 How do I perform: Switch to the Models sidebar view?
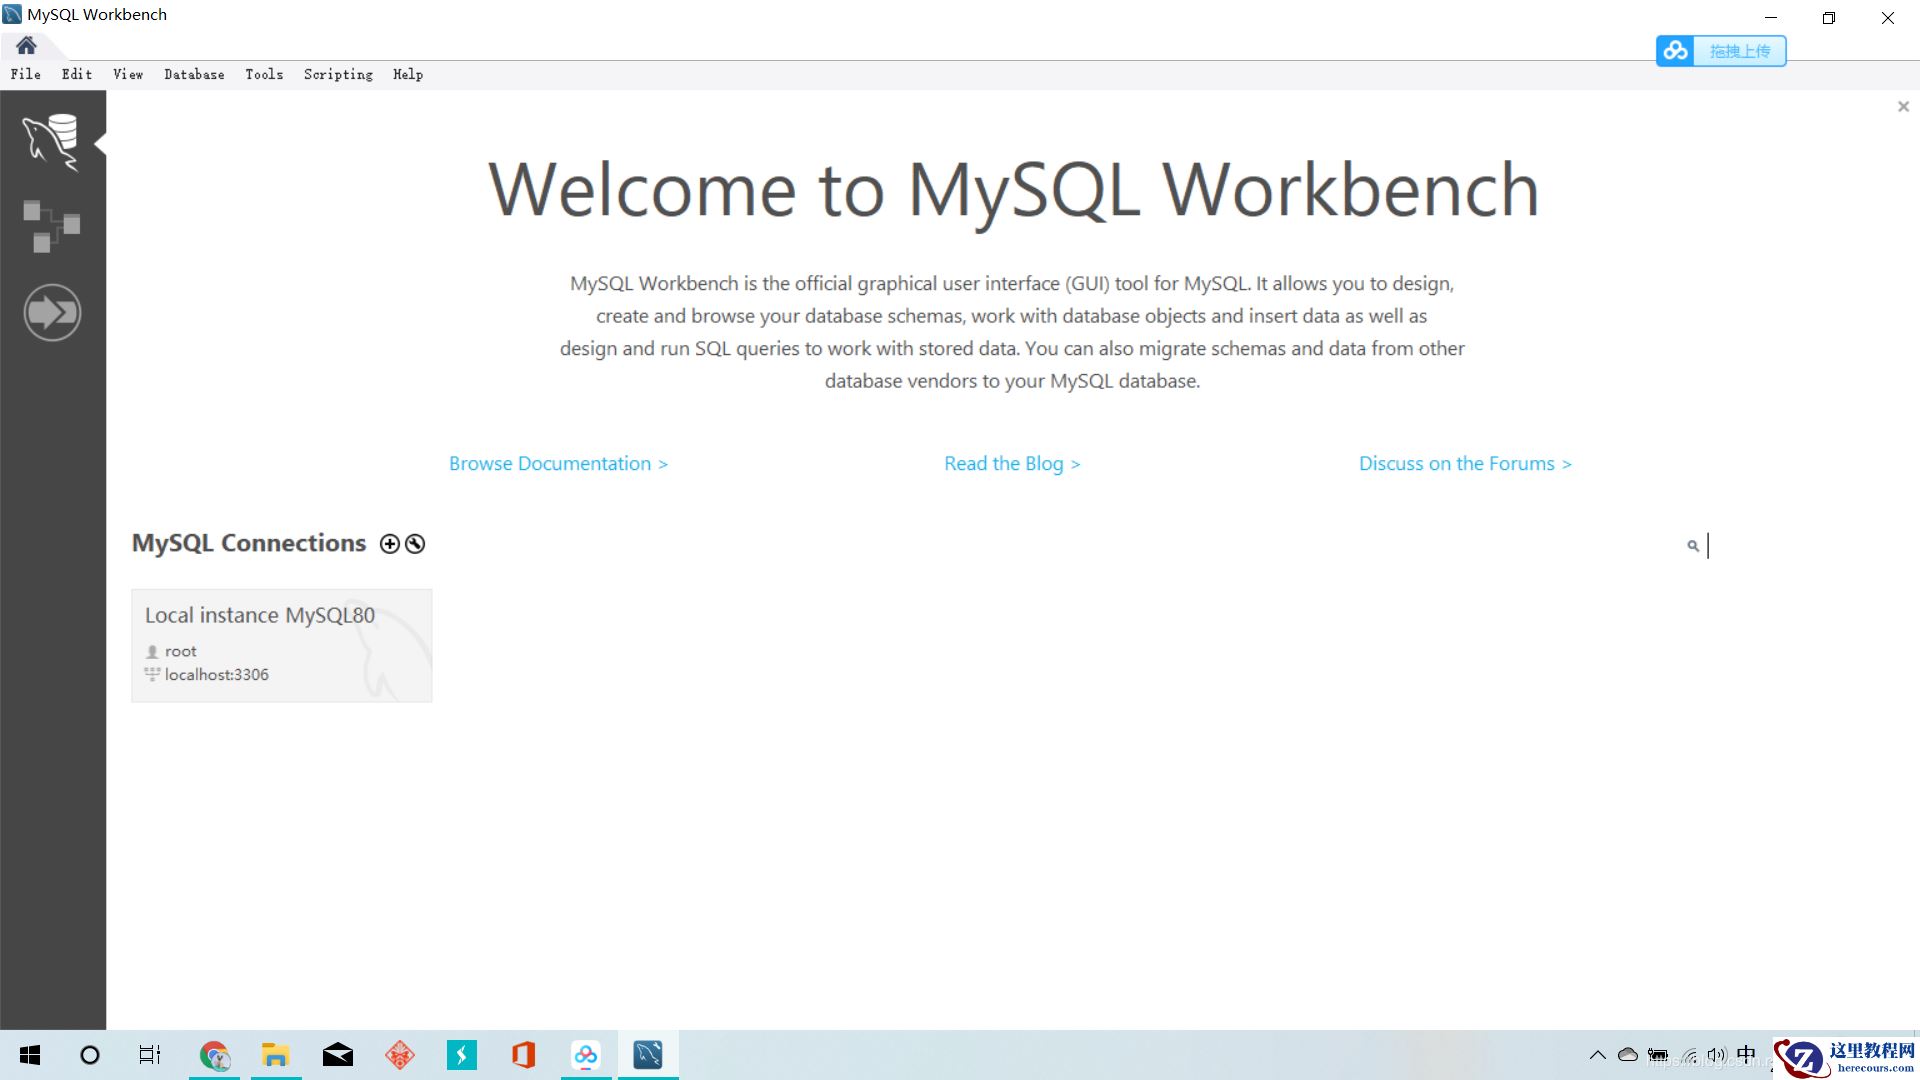pos(51,226)
